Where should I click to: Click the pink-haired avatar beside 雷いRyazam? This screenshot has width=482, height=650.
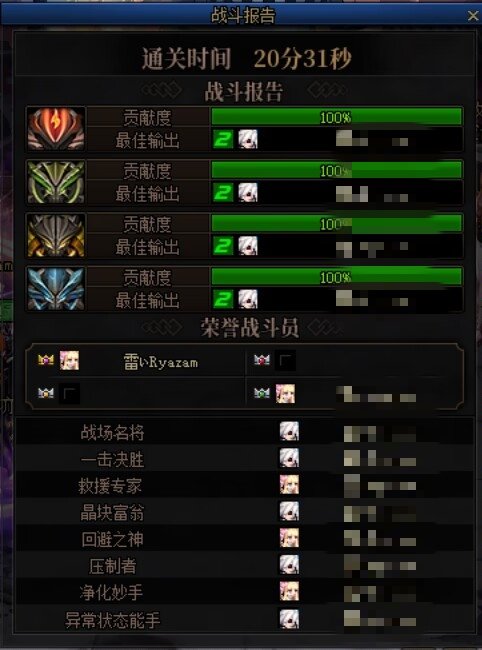click(x=69, y=360)
